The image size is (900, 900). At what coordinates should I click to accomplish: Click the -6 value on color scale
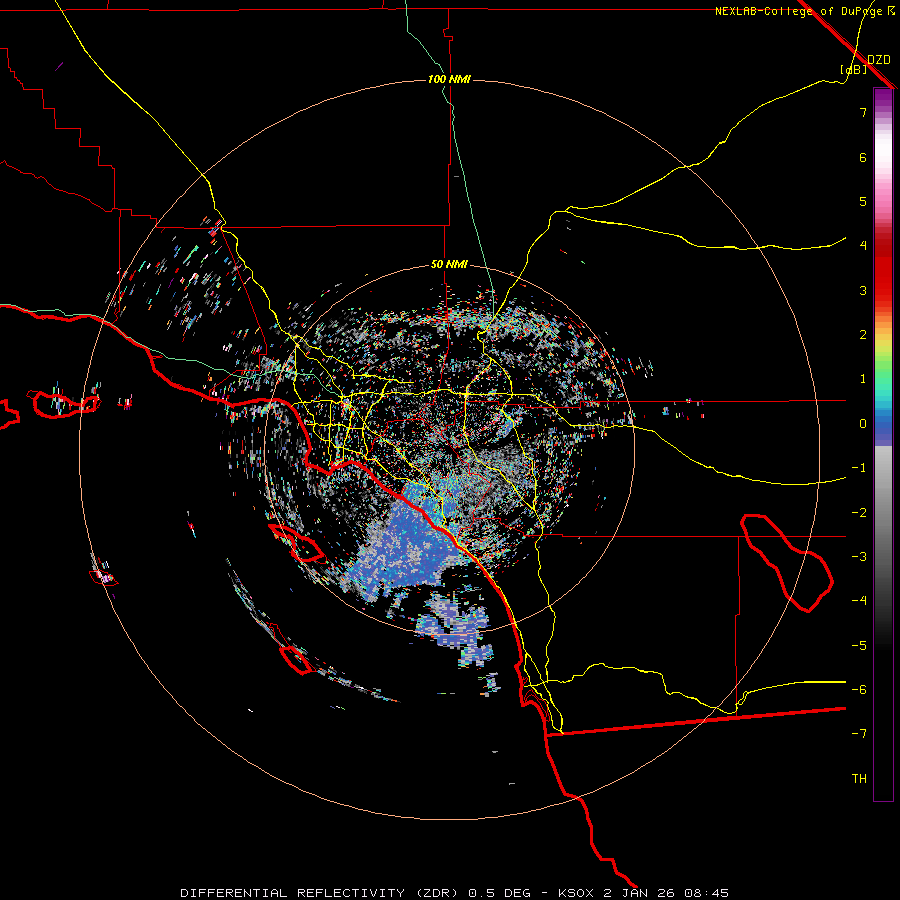pyautogui.click(x=859, y=690)
